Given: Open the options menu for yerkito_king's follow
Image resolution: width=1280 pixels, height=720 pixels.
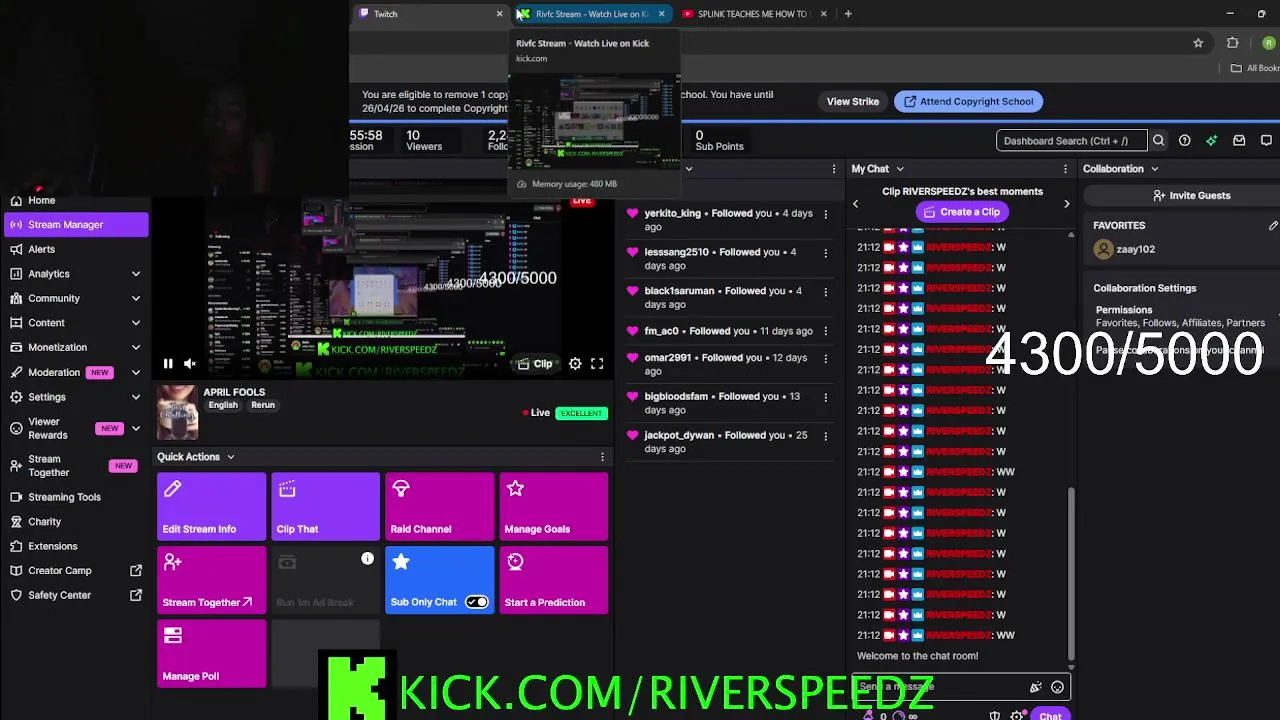Looking at the screenshot, I should pos(825,214).
